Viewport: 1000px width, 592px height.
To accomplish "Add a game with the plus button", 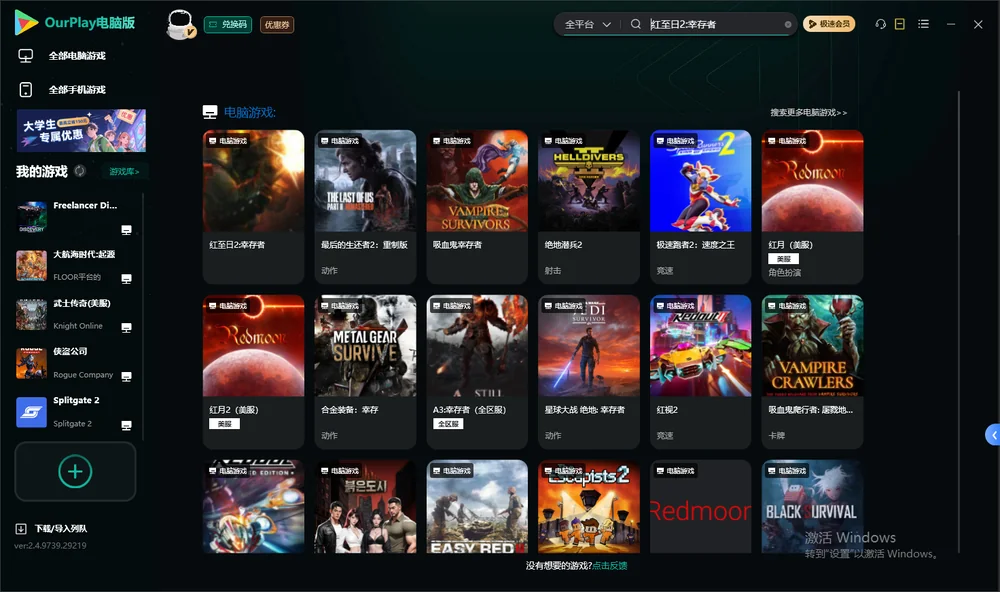I will (75, 471).
